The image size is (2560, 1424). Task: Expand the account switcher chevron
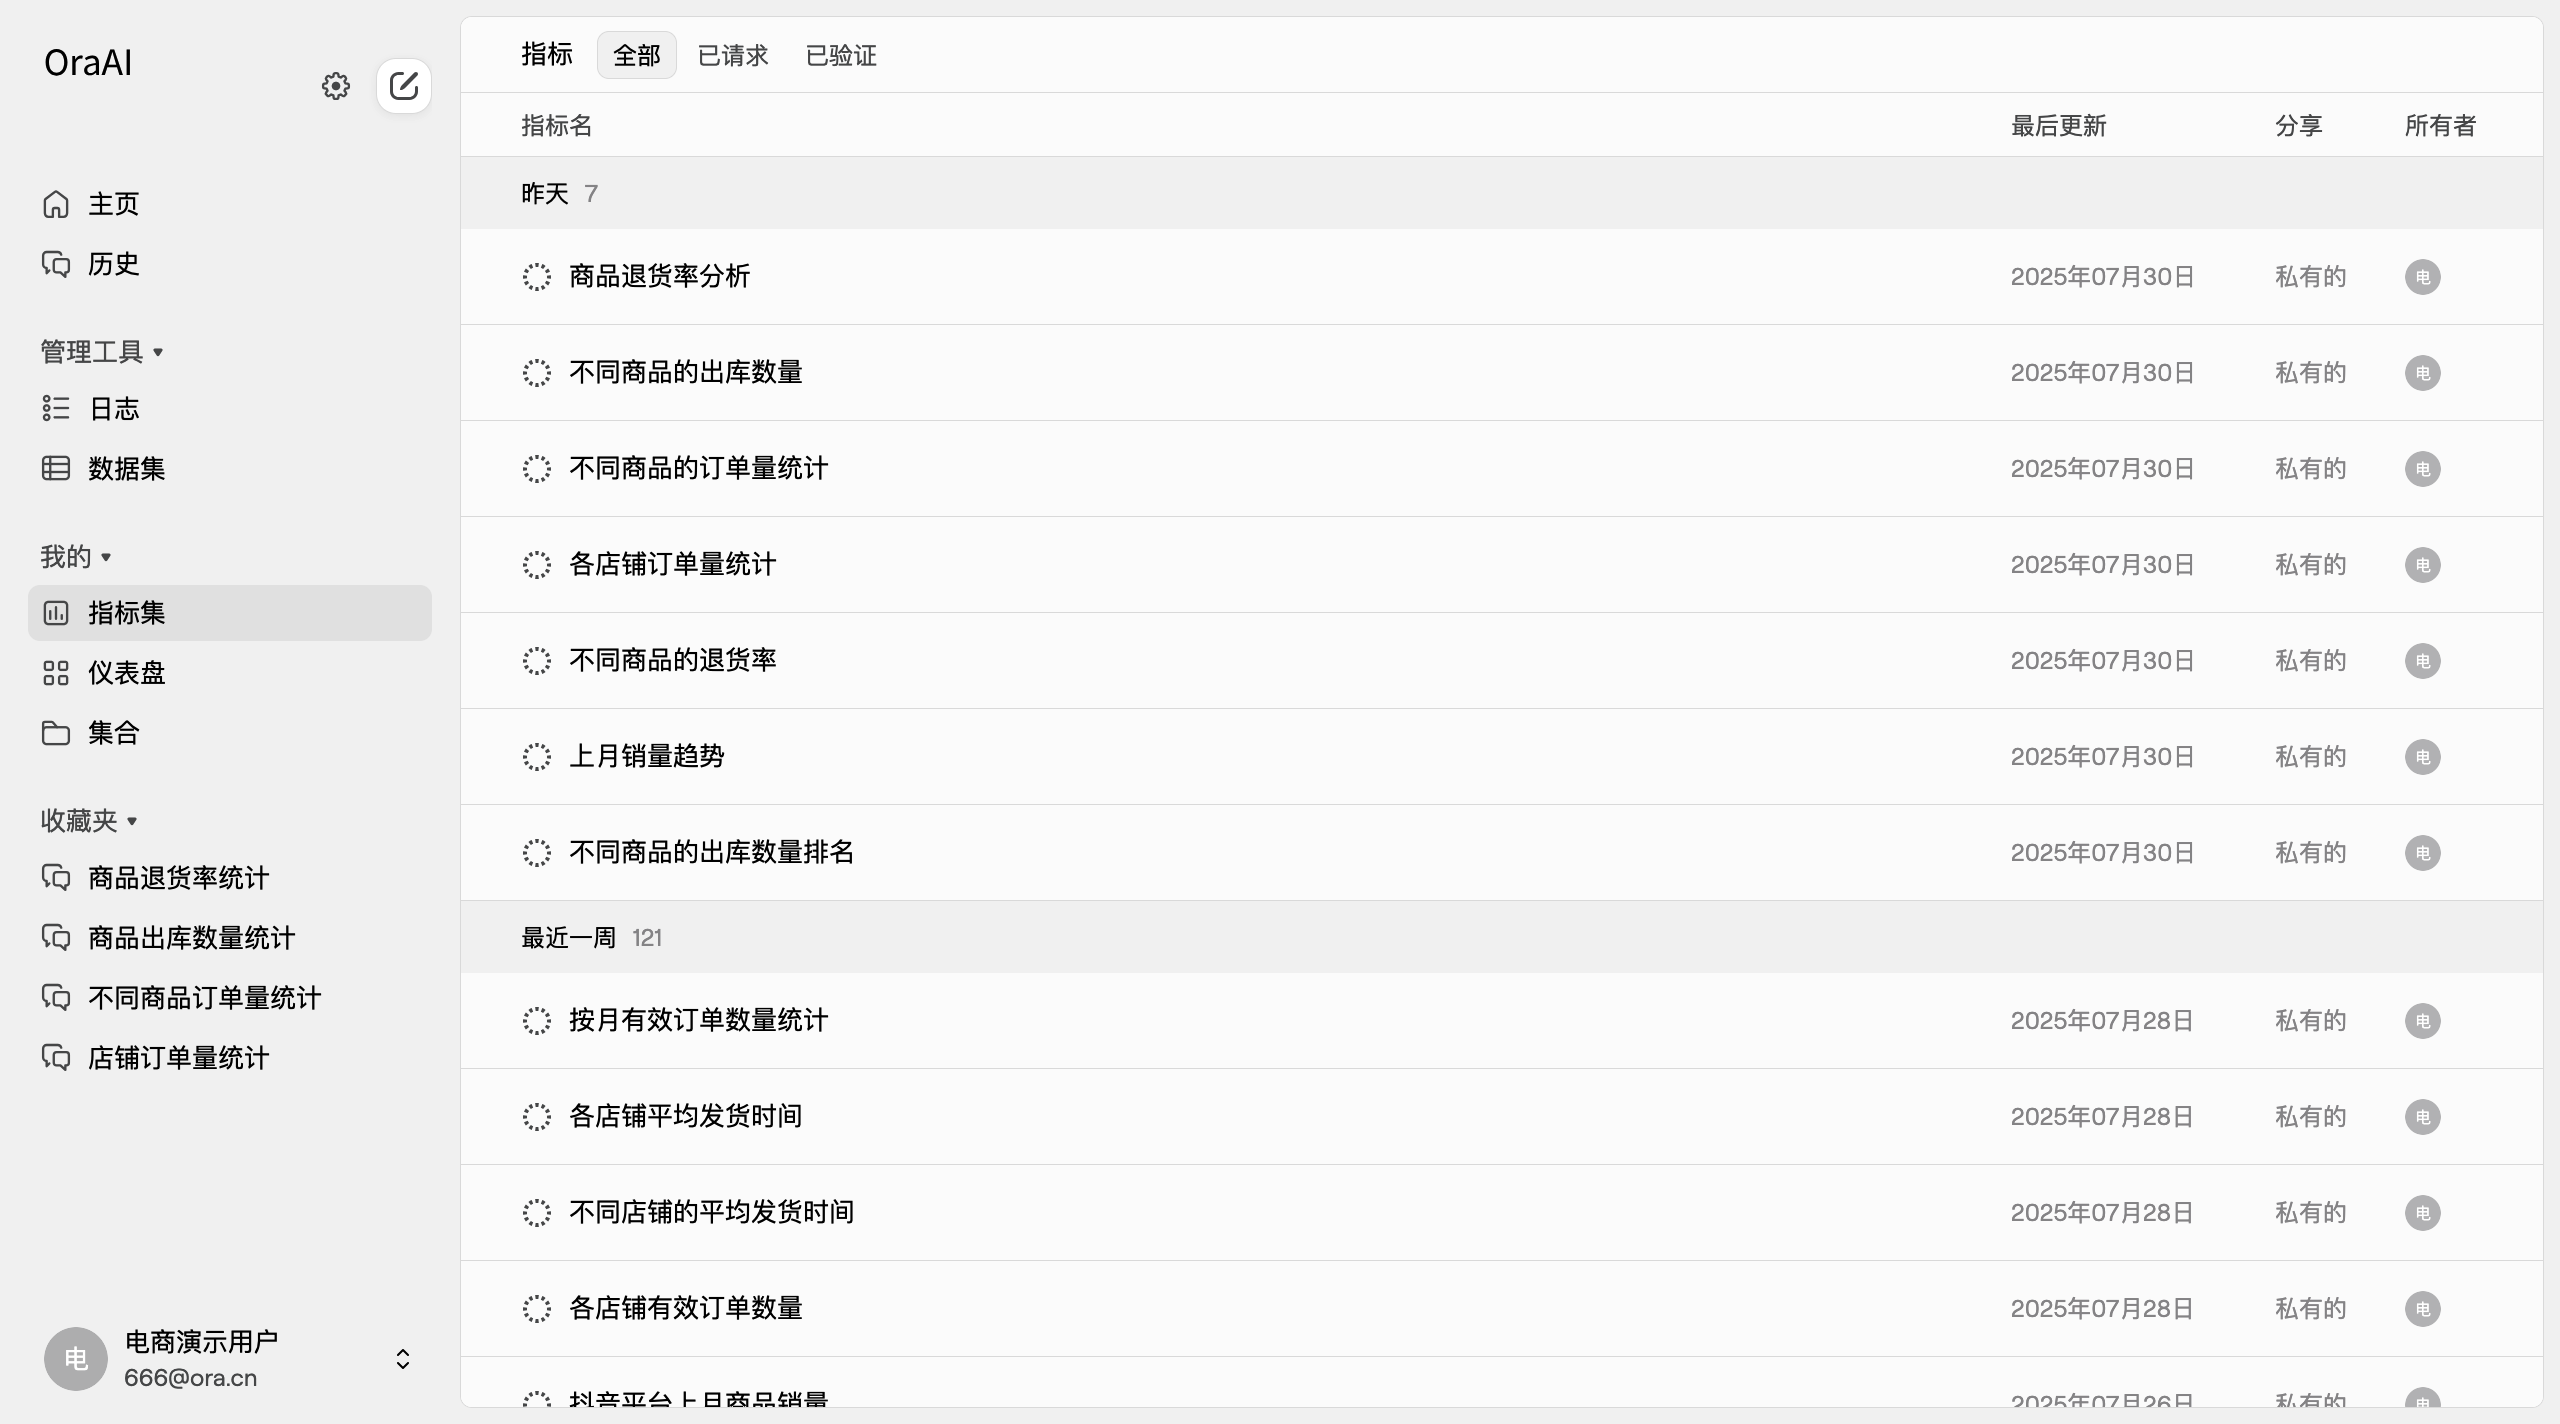(404, 1358)
